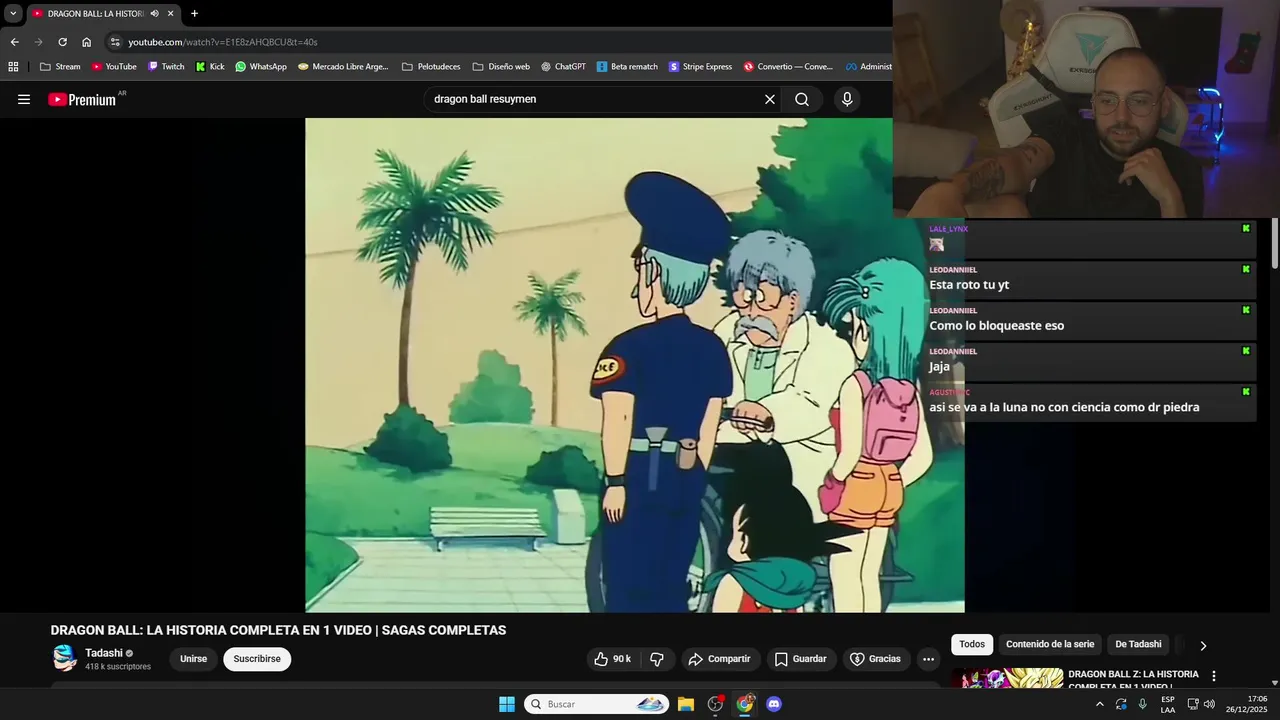Show more filter chips with arrow
This screenshot has width=1280, height=720.
coord(1203,645)
